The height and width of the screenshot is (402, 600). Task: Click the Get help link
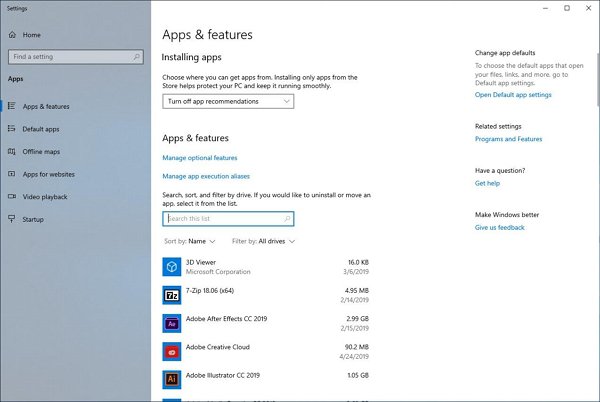[x=487, y=183]
